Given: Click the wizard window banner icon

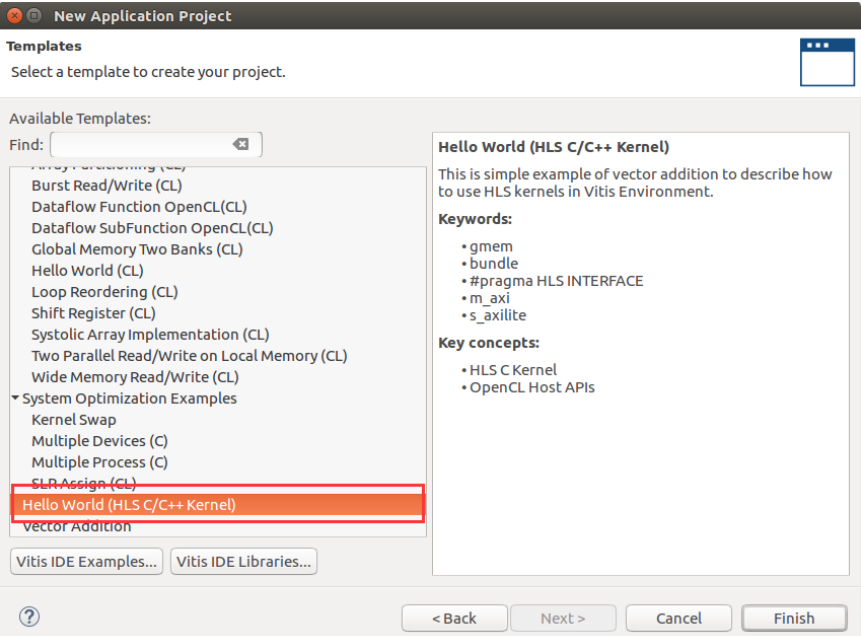Looking at the screenshot, I should (827, 62).
